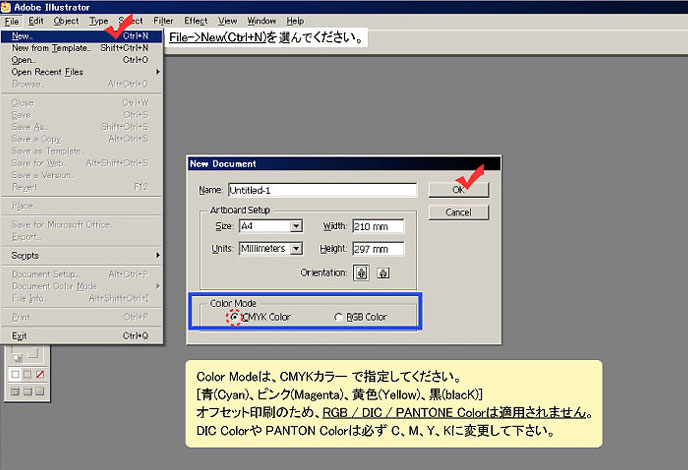Viewport: 688px width, 470px height.
Task: Click Default Fill and Stroke icon in toolbox
Action: coord(17,358)
